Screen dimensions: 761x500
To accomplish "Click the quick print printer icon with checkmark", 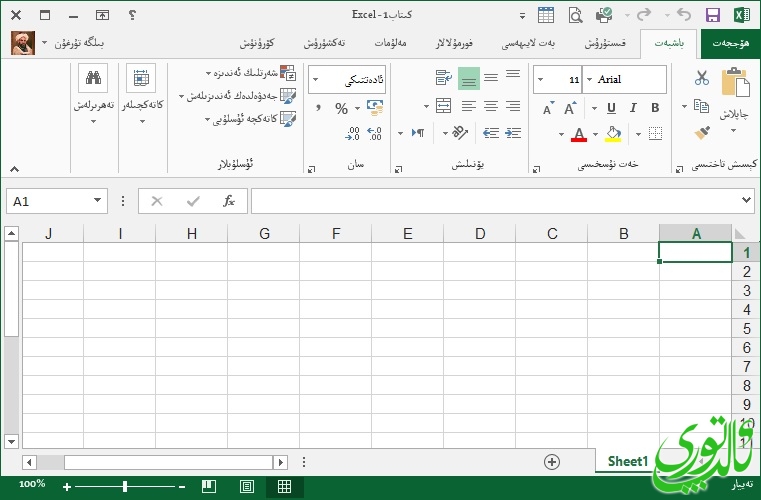I will click(604, 15).
